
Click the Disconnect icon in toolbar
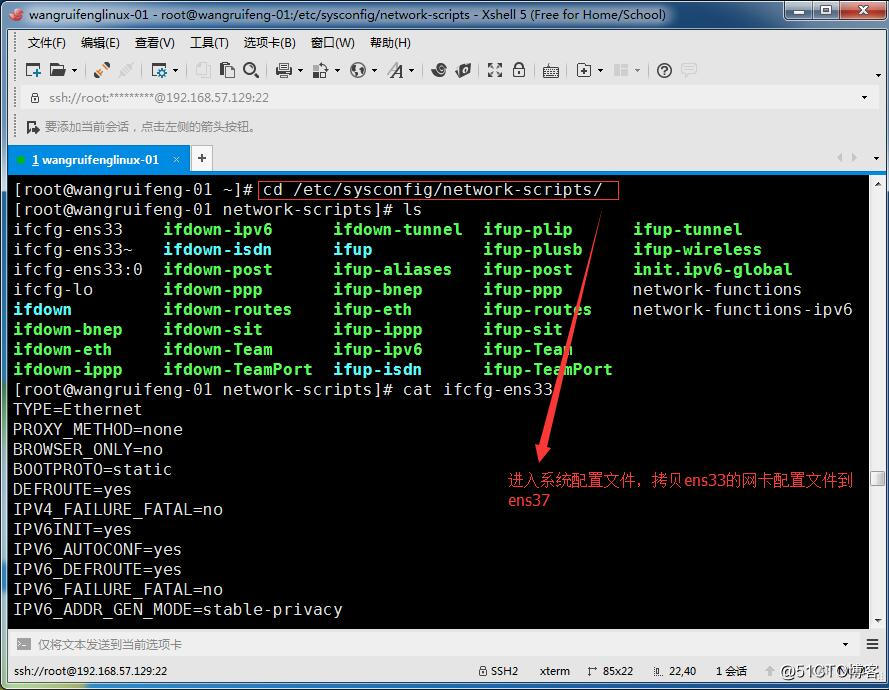126,70
